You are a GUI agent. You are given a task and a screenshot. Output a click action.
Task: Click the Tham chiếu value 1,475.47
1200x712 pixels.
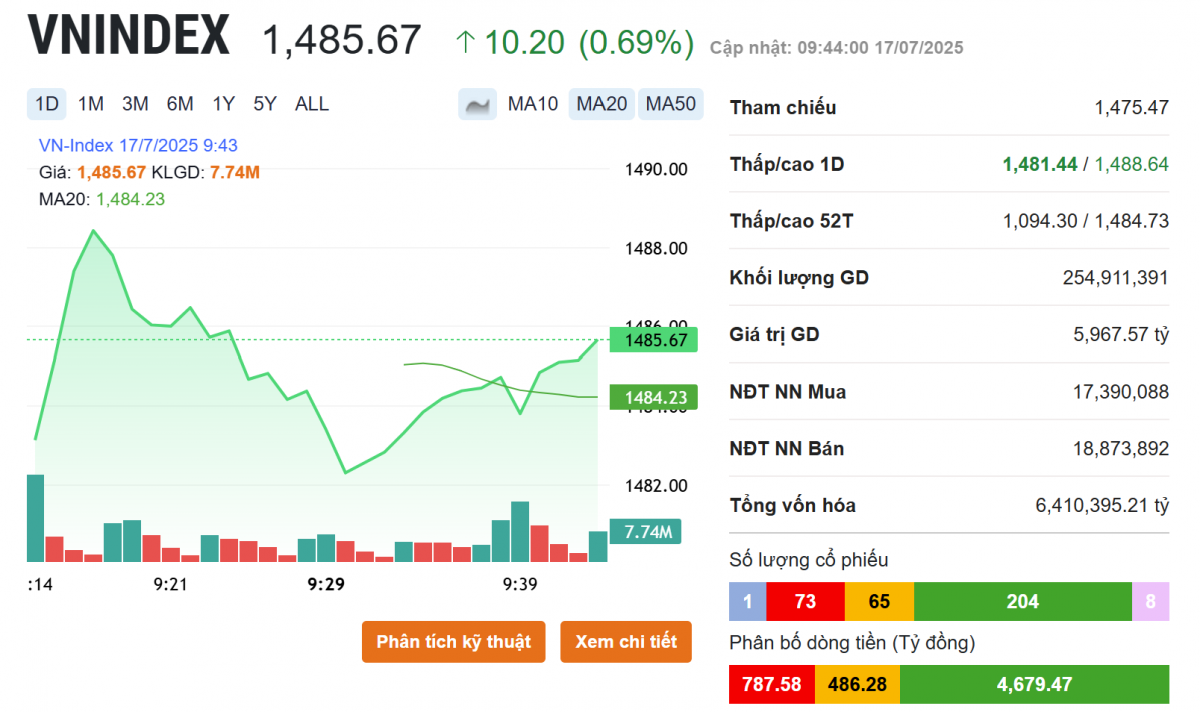coord(1132,107)
